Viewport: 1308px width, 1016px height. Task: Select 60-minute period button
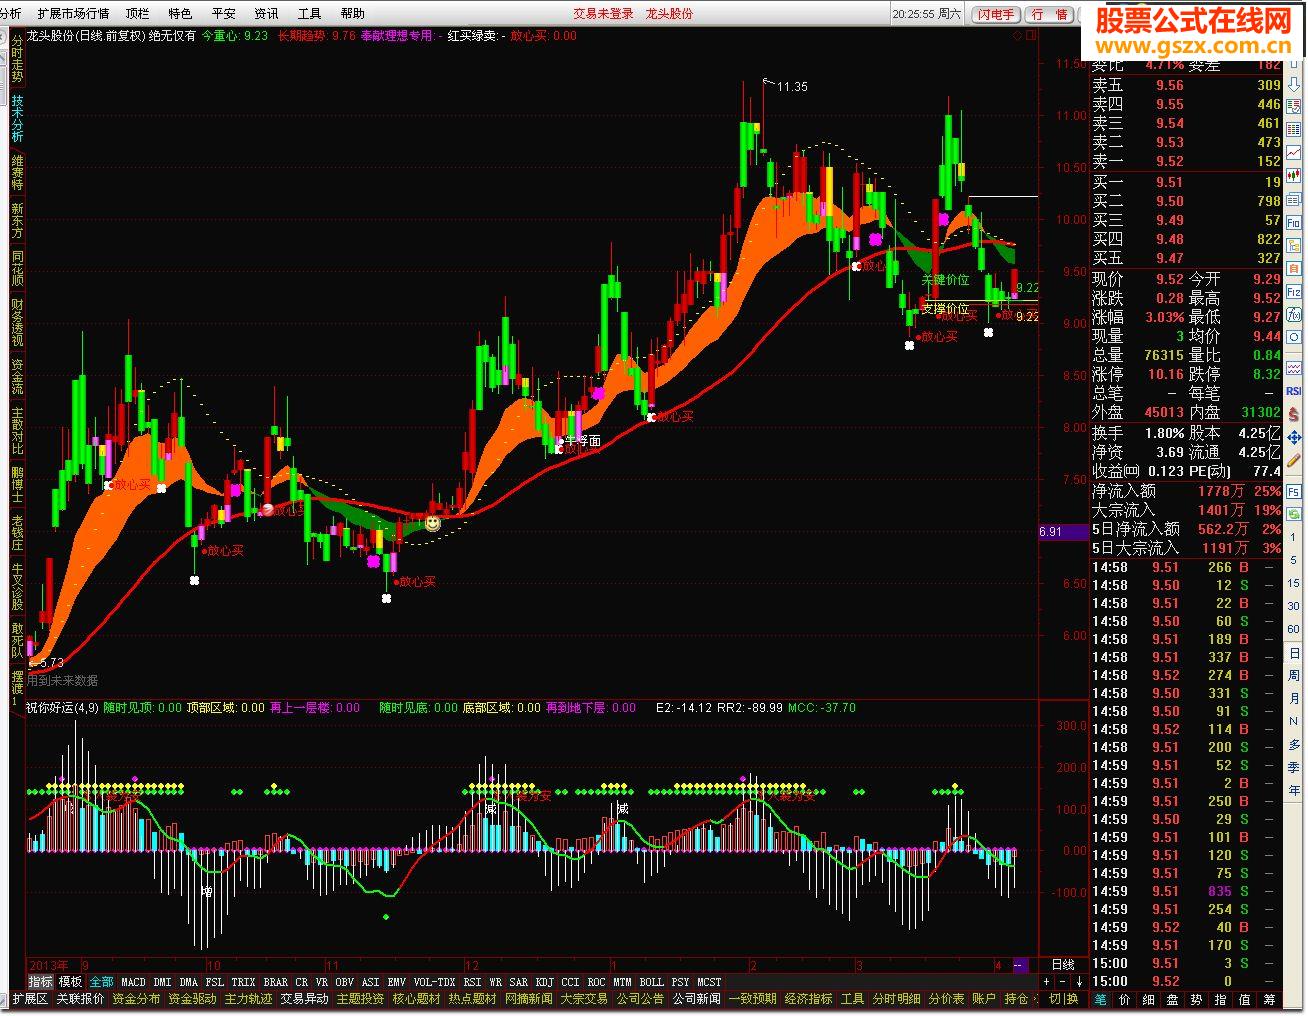pos(1294,629)
